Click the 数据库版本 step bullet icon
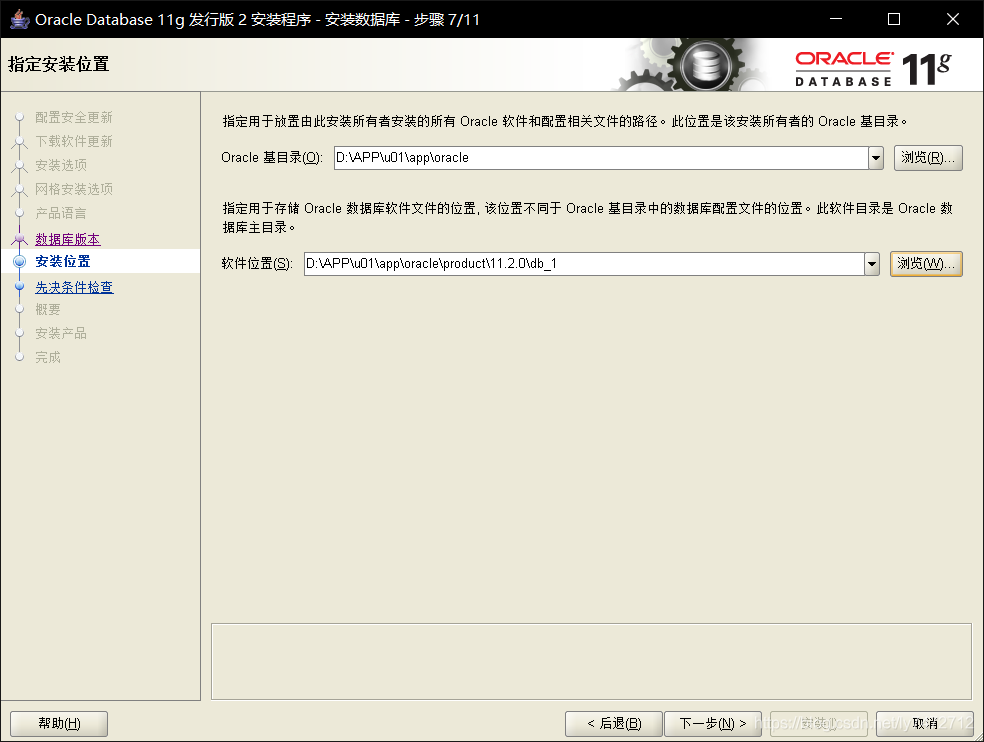Image resolution: width=984 pixels, height=742 pixels. click(19, 239)
